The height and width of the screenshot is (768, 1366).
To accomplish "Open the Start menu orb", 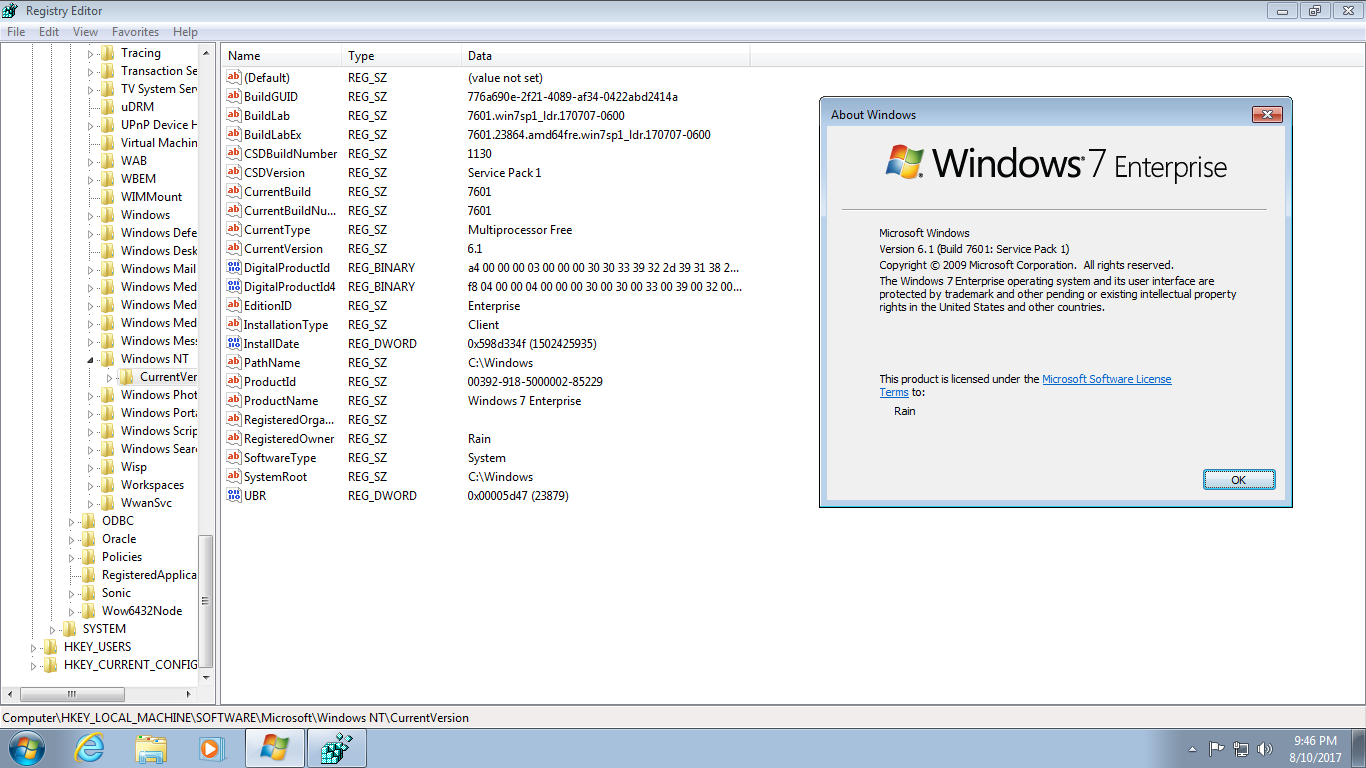I will click(26, 748).
